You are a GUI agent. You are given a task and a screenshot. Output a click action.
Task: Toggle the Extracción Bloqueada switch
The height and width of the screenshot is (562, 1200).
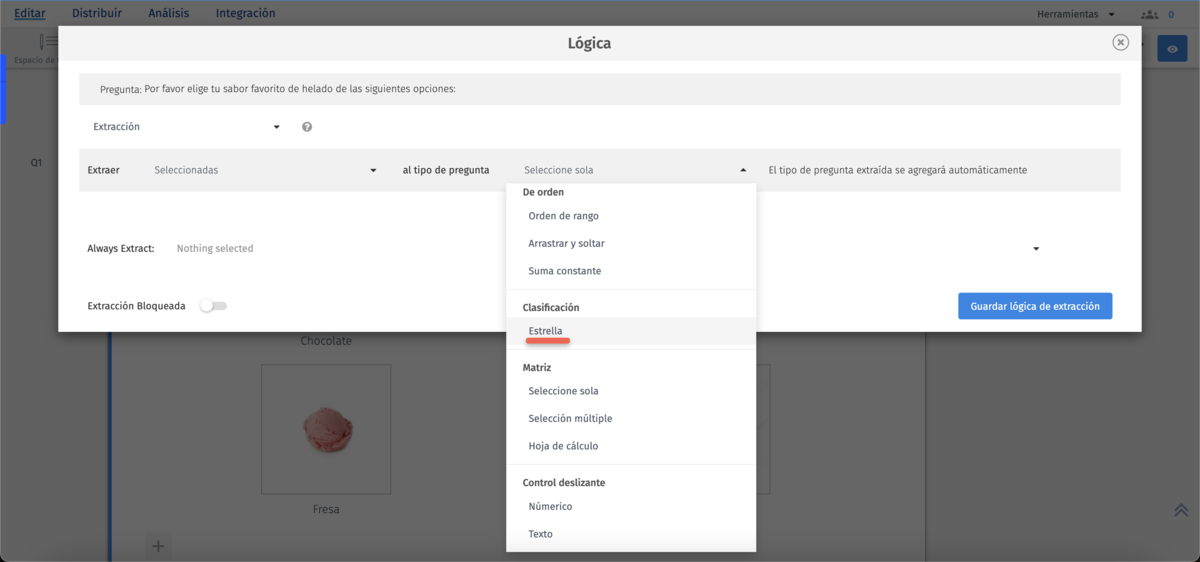[214, 306]
